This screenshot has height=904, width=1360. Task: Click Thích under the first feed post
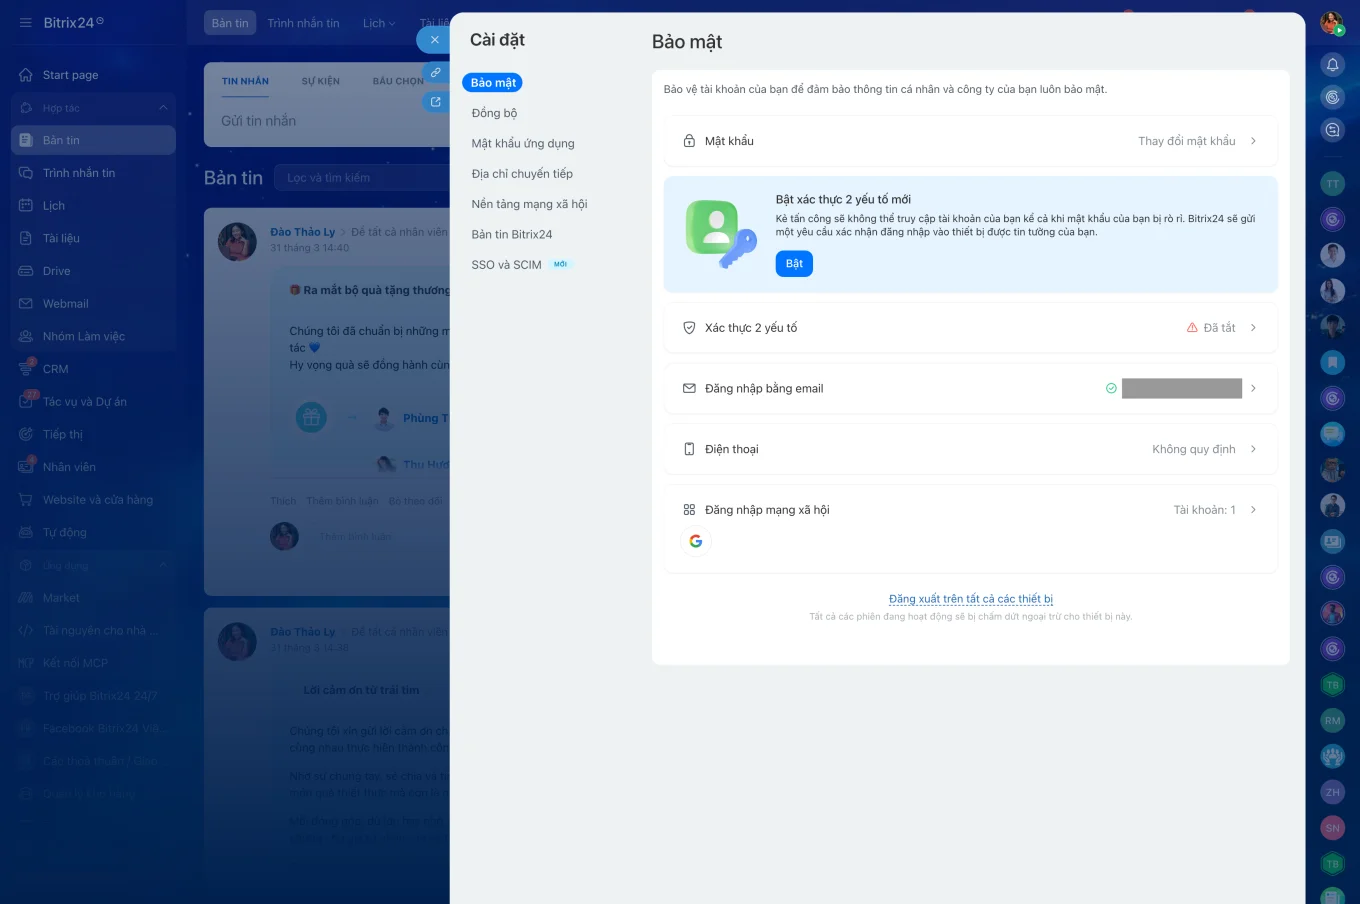[283, 501]
